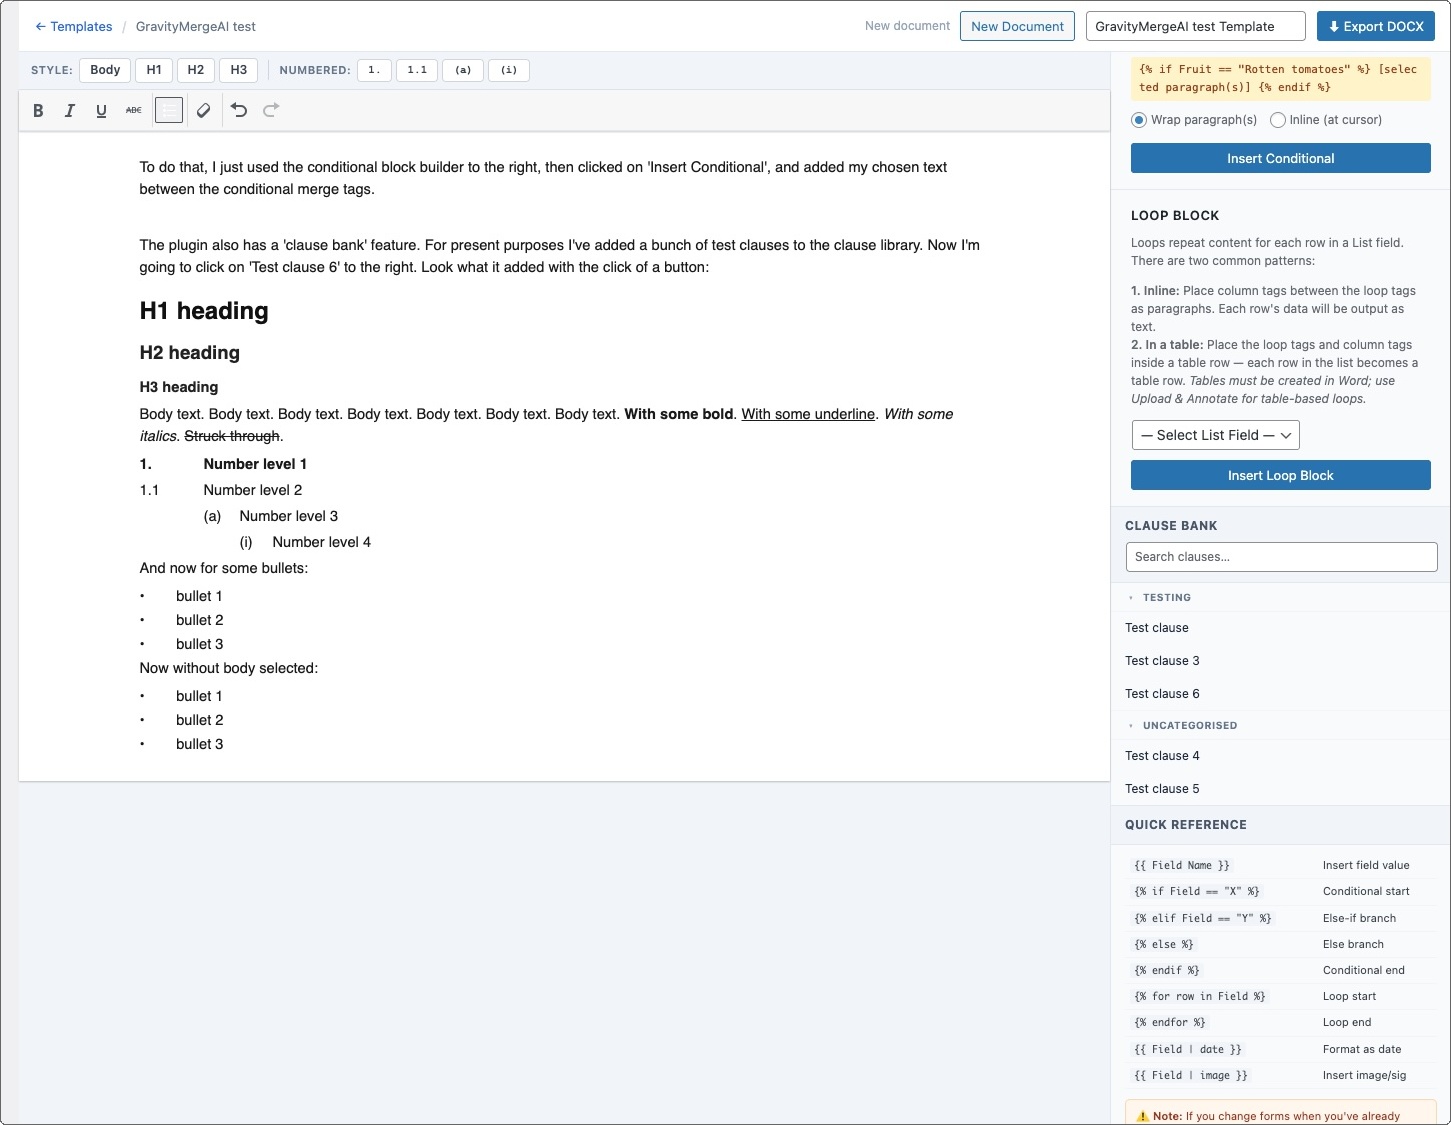This screenshot has width=1451, height=1125.
Task: Click the underline icon
Action: [101, 111]
